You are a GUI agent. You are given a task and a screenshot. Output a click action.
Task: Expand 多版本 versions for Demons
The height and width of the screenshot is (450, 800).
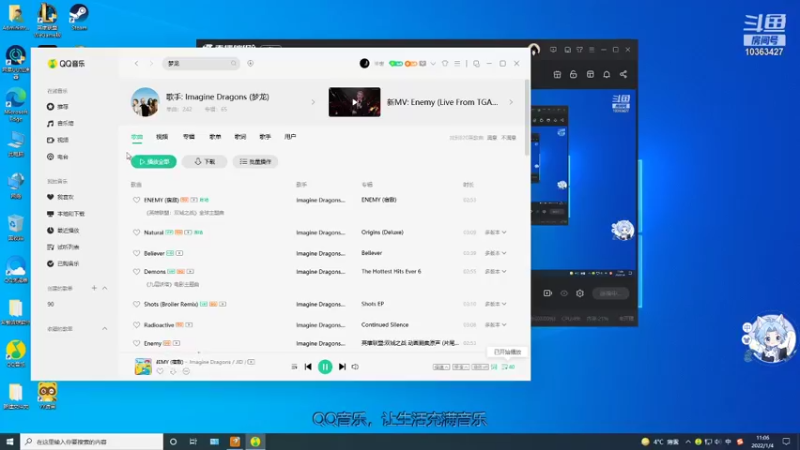coord(495,272)
